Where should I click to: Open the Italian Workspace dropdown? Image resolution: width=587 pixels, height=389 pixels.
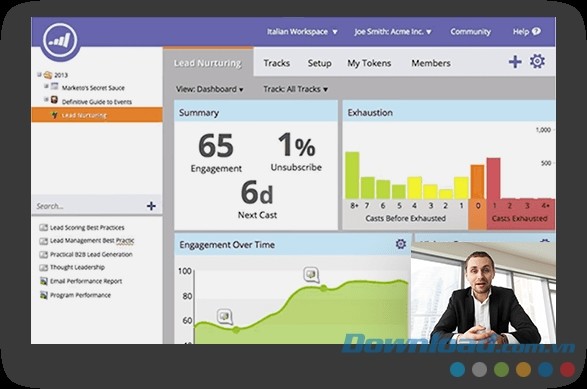pos(302,32)
